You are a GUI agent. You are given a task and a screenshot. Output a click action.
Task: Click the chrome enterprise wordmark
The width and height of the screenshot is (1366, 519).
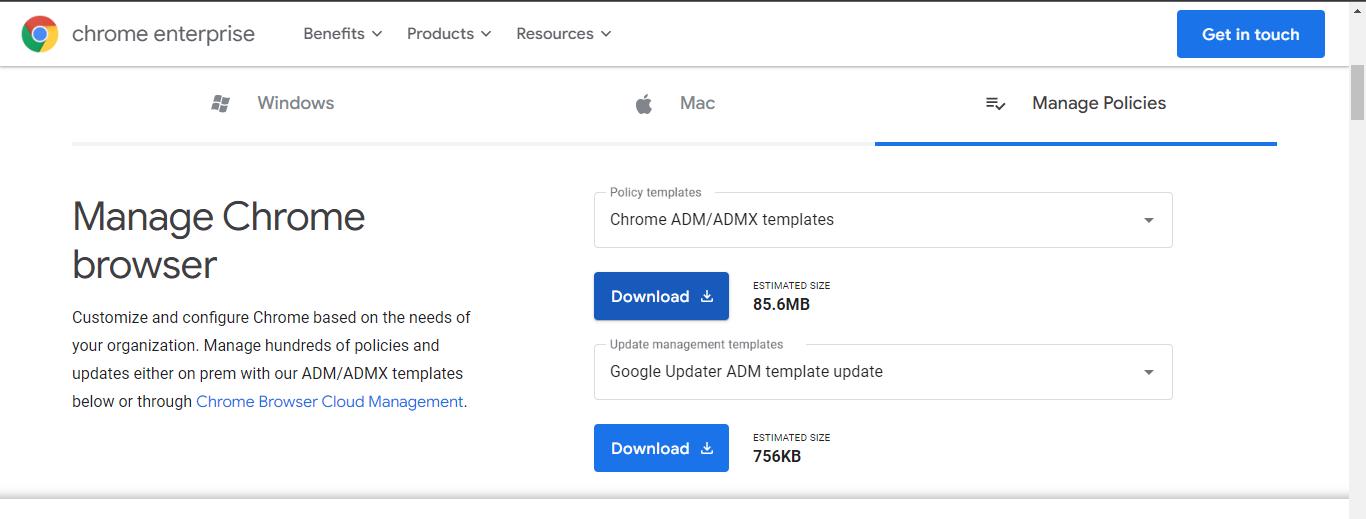coord(163,34)
